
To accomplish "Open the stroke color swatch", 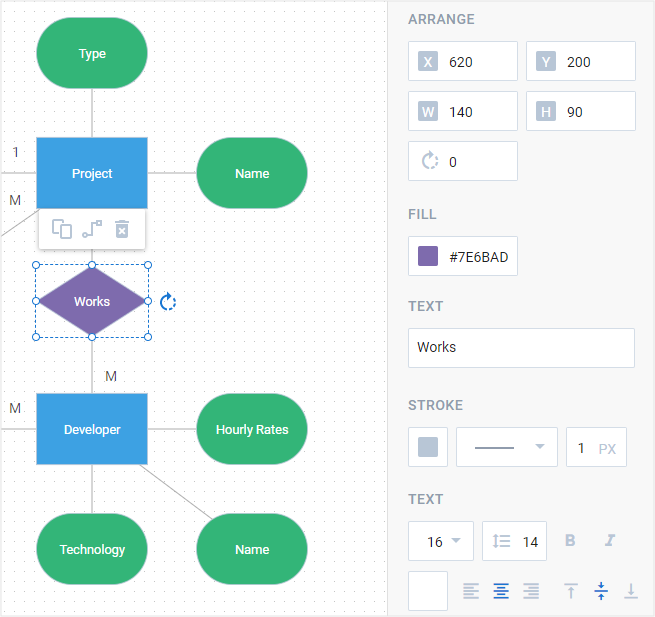I will pyautogui.click(x=428, y=447).
